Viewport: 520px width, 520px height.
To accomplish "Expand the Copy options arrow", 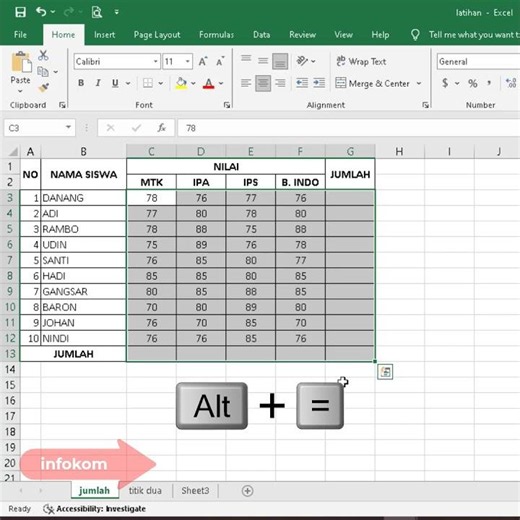I will click(56, 71).
